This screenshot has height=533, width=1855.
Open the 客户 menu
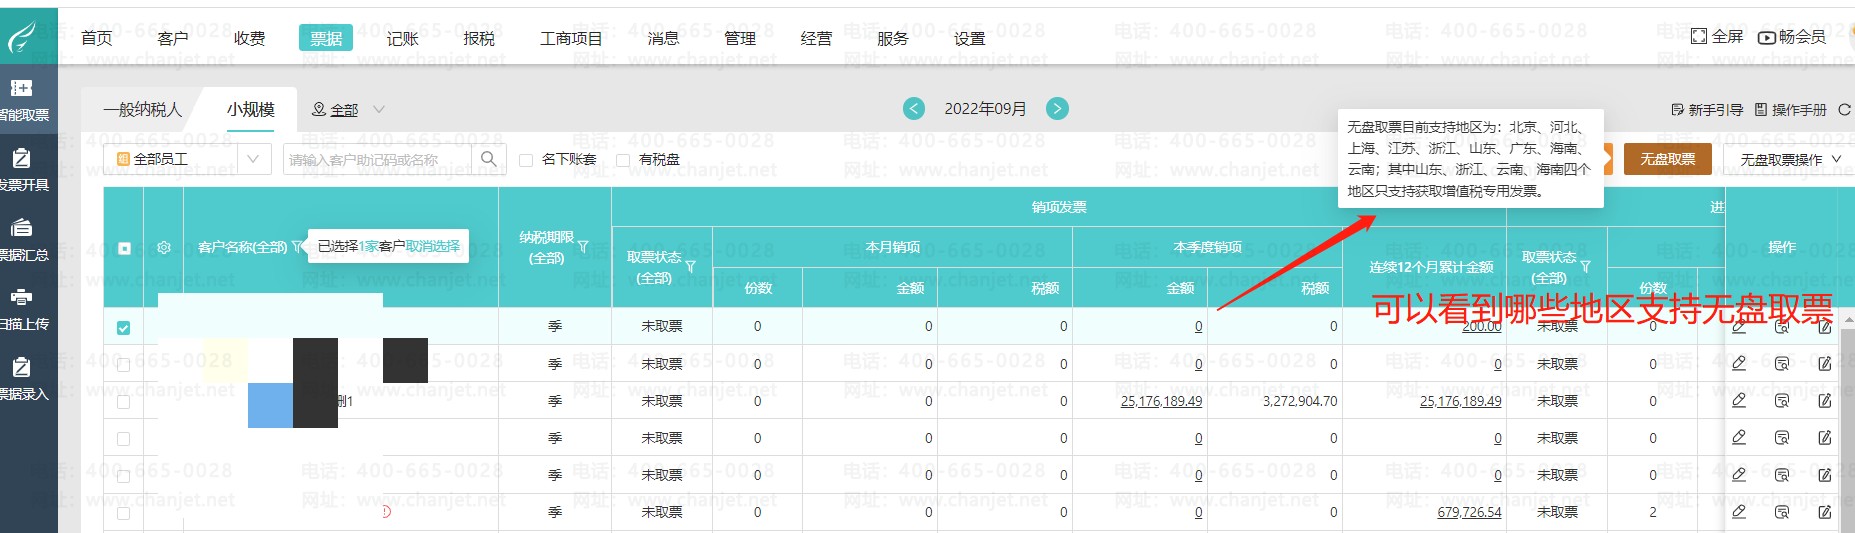click(173, 38)
